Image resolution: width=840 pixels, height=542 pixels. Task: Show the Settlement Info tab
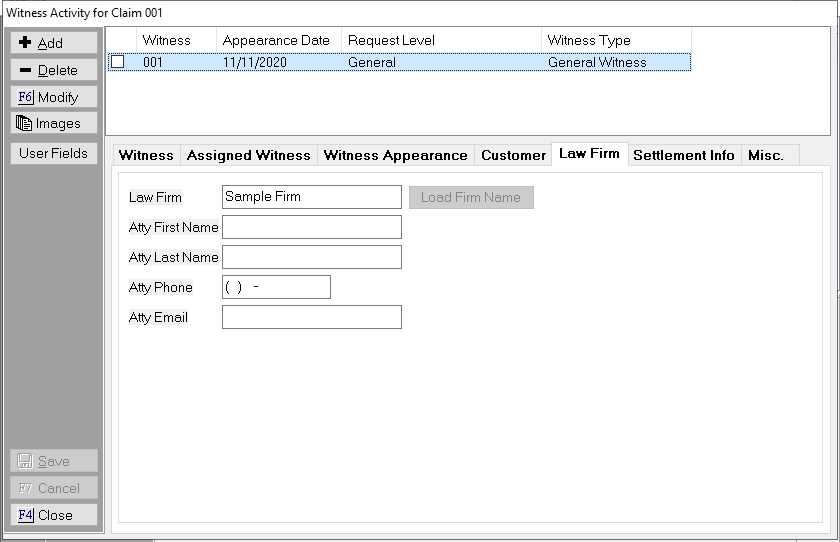point(684,155)
